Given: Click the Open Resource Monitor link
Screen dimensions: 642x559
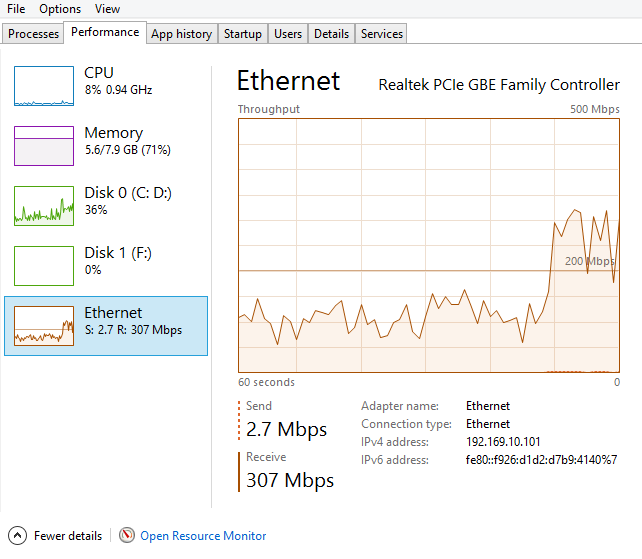Looking at the screenshot, I should 203,536.
